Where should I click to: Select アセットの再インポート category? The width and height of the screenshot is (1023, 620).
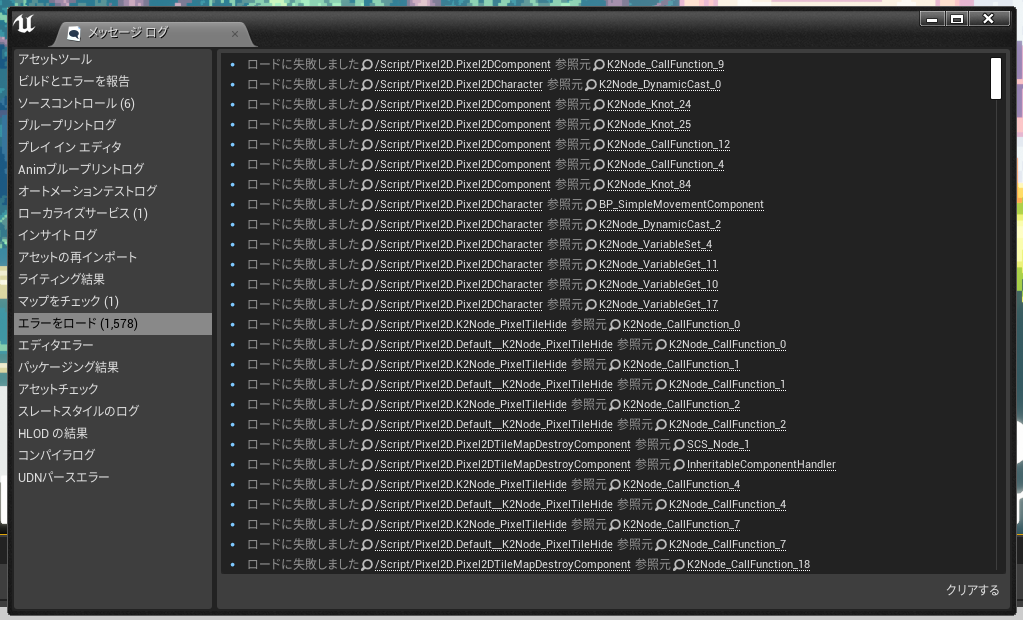pyautogui.click(x=113, y=257)
